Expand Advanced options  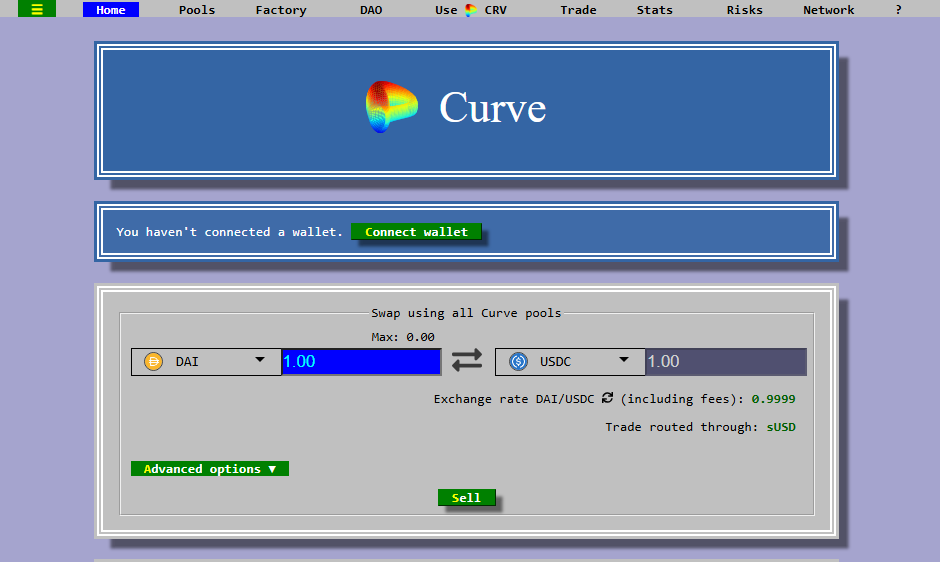click(x=210, y=468)
